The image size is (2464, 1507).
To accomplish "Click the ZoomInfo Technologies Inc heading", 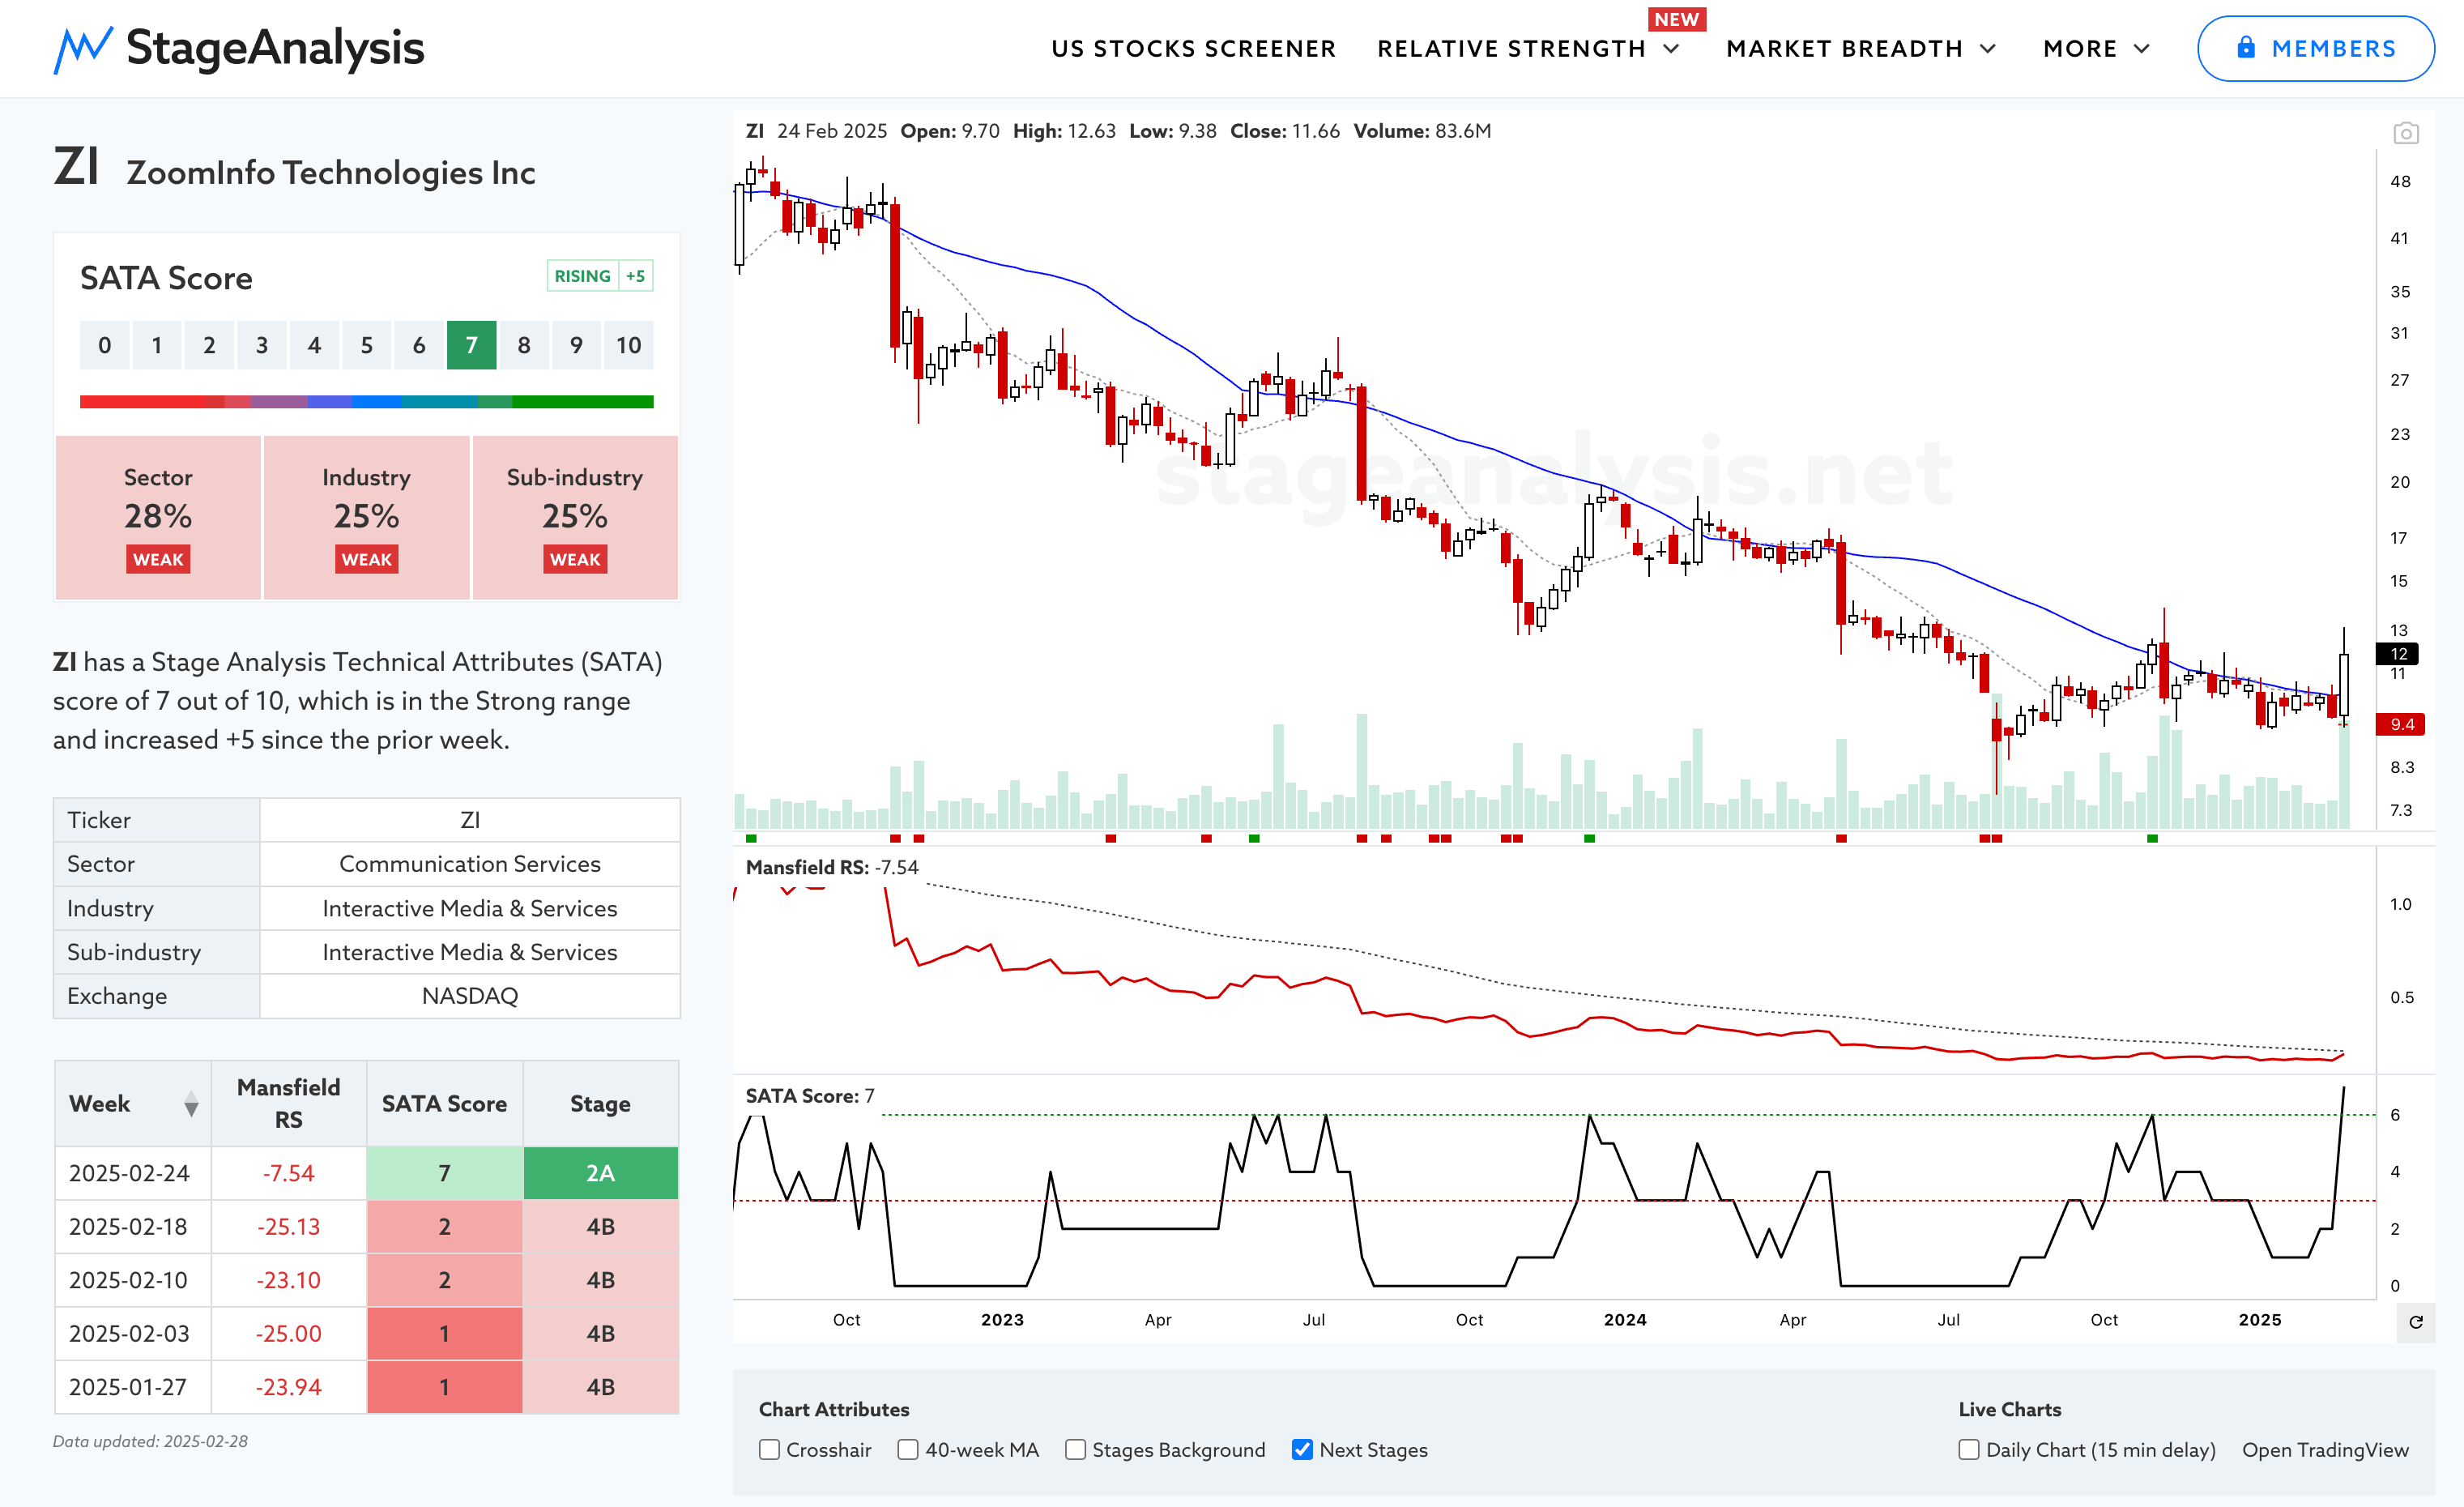I will (x=331, y=172).
